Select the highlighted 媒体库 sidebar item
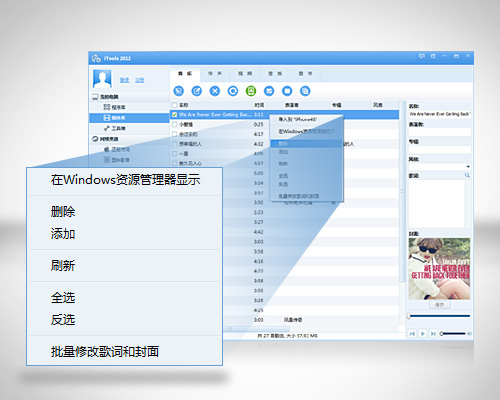The height and width of the screenshot is (400, 500). (129, 118)
